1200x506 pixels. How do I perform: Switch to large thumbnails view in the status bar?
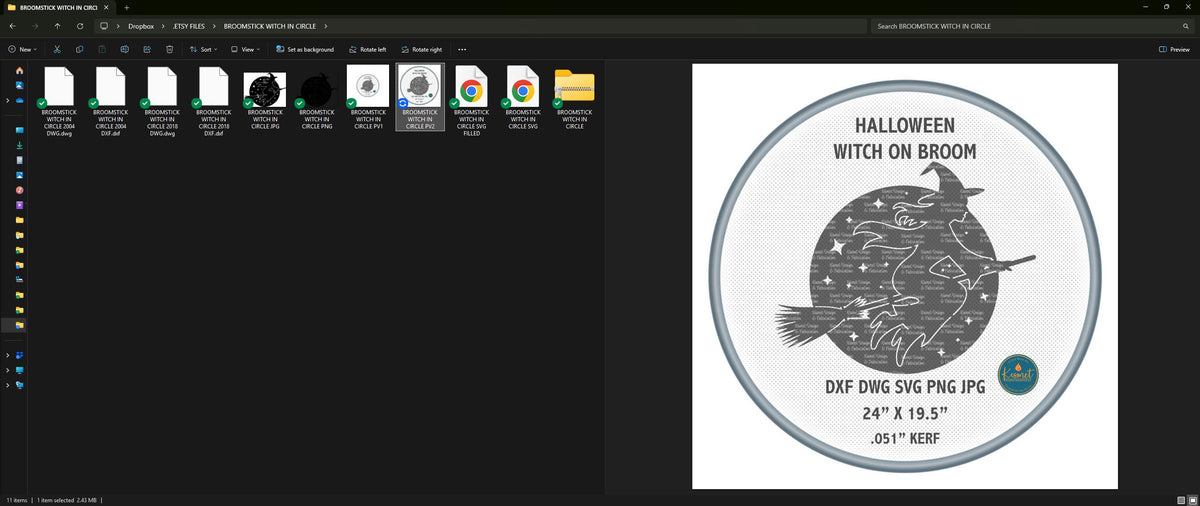pos(1191,499)
